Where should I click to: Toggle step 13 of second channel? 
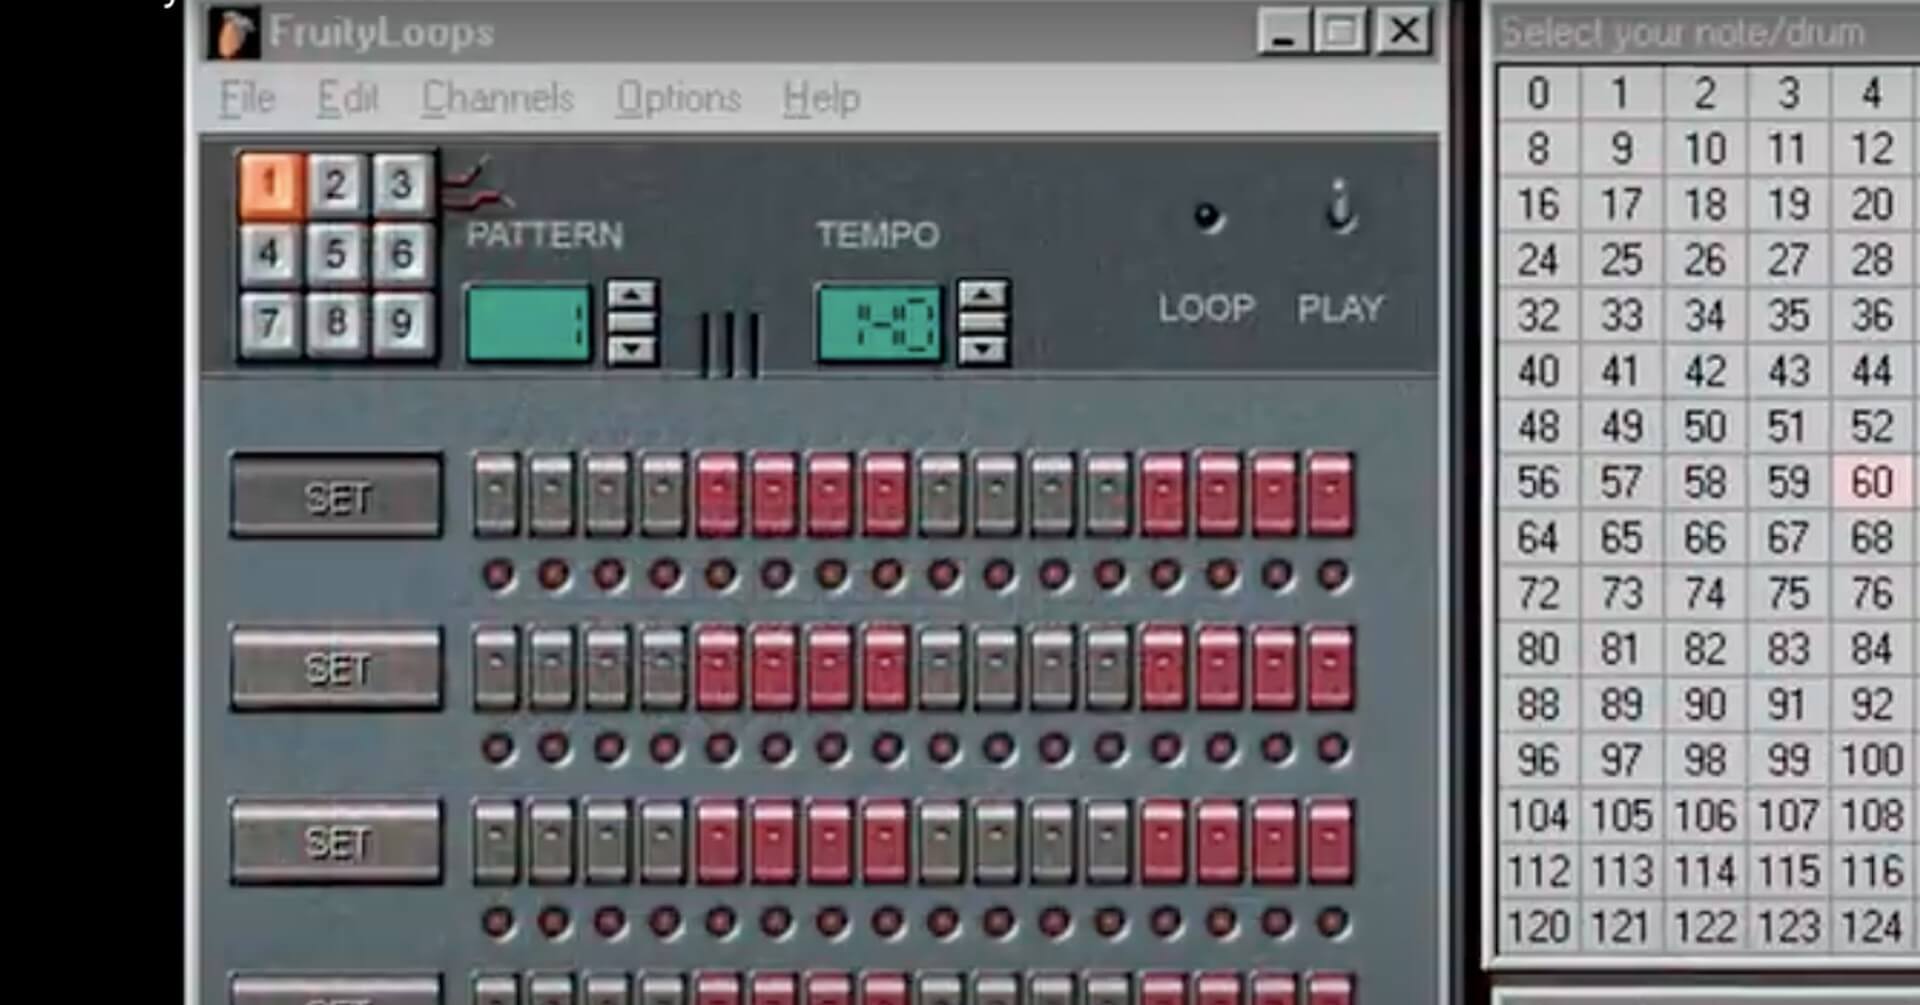(x=1163, y=668)
